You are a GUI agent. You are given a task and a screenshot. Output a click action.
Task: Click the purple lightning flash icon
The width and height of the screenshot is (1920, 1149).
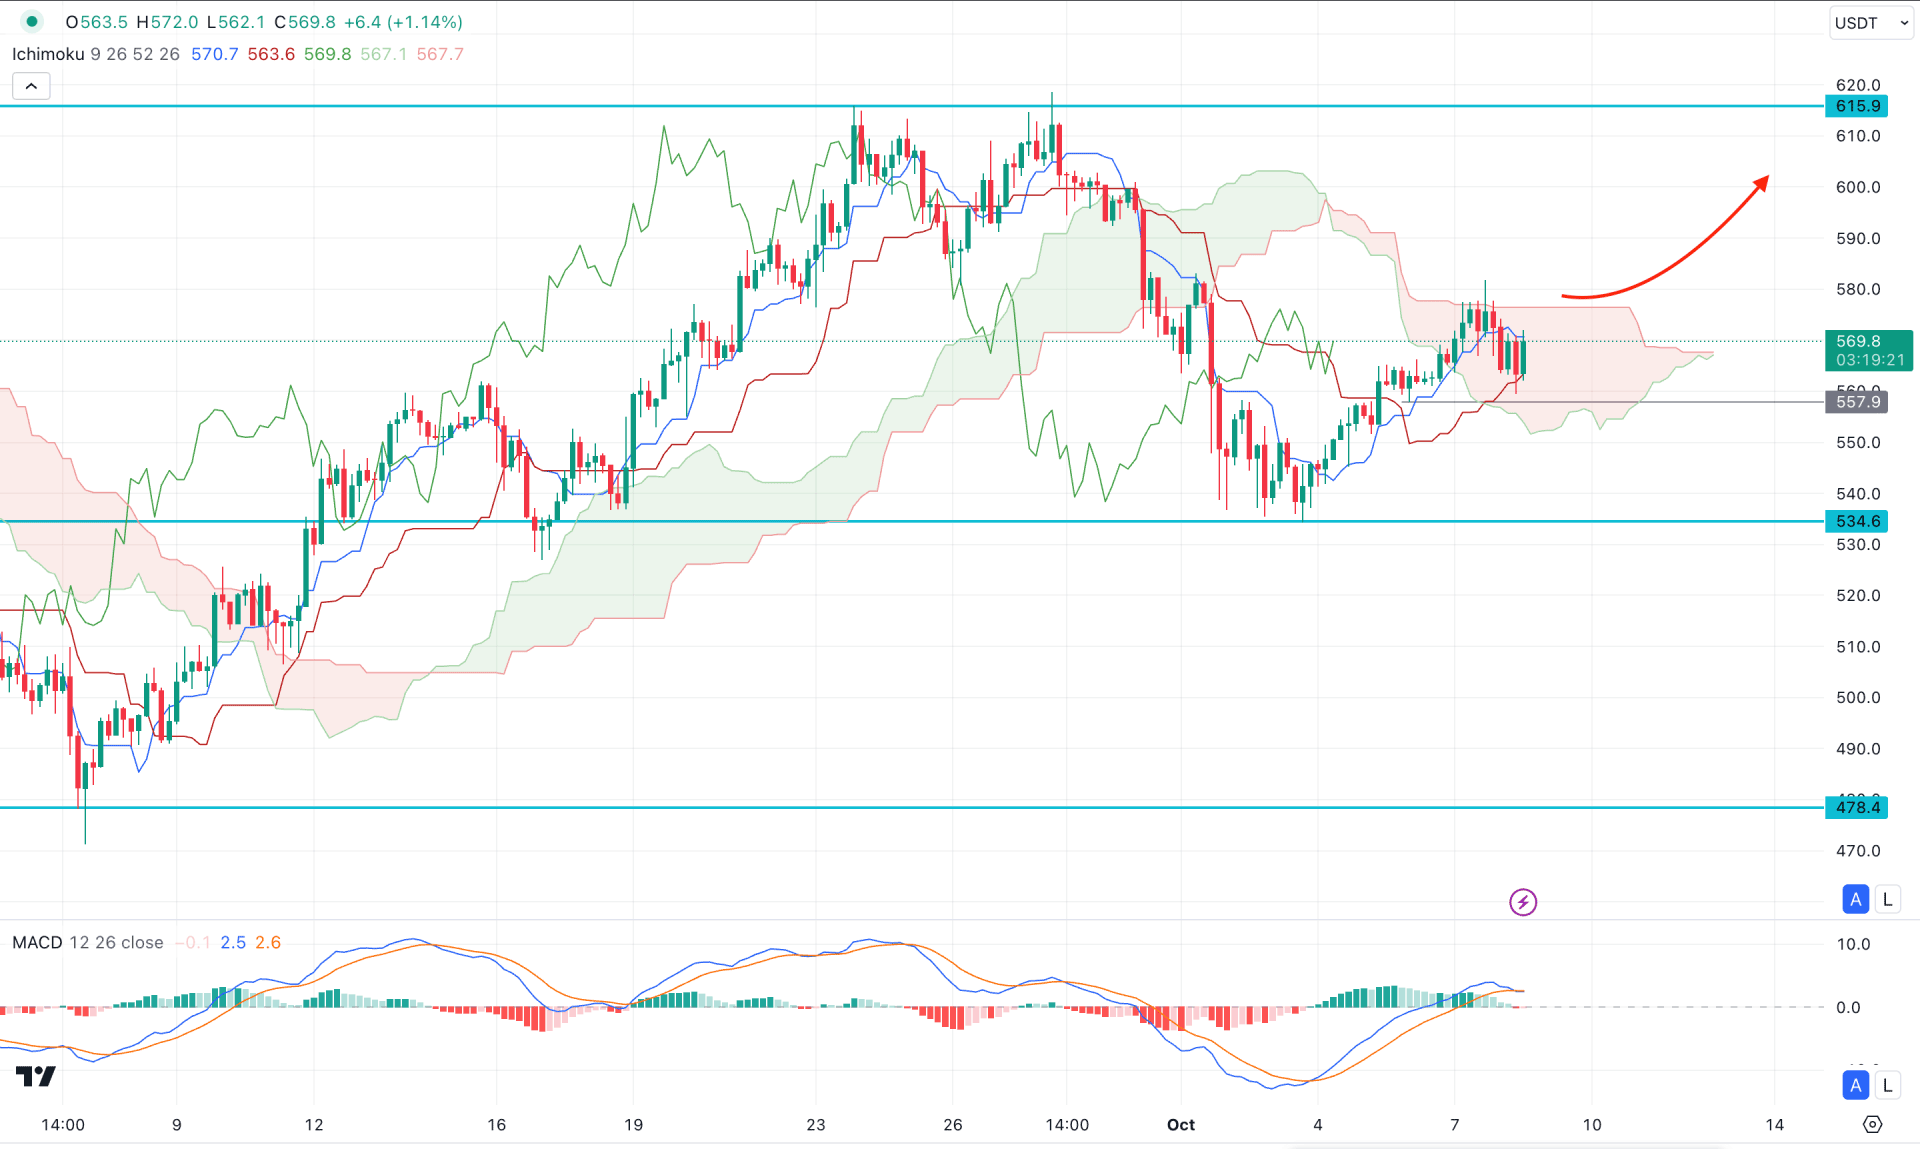[x=1522, y=902]
